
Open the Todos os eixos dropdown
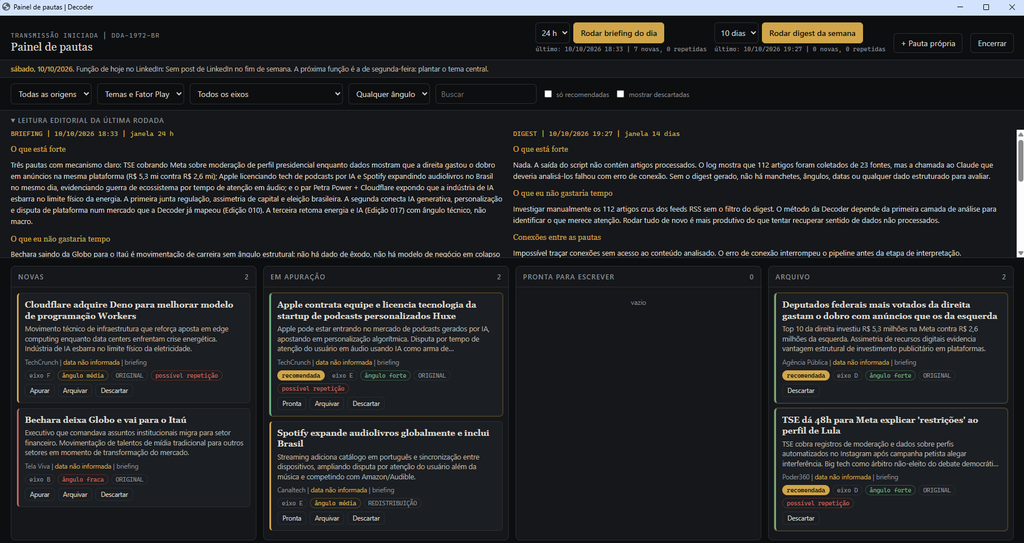pyautogui.click(x=266, y=94)
